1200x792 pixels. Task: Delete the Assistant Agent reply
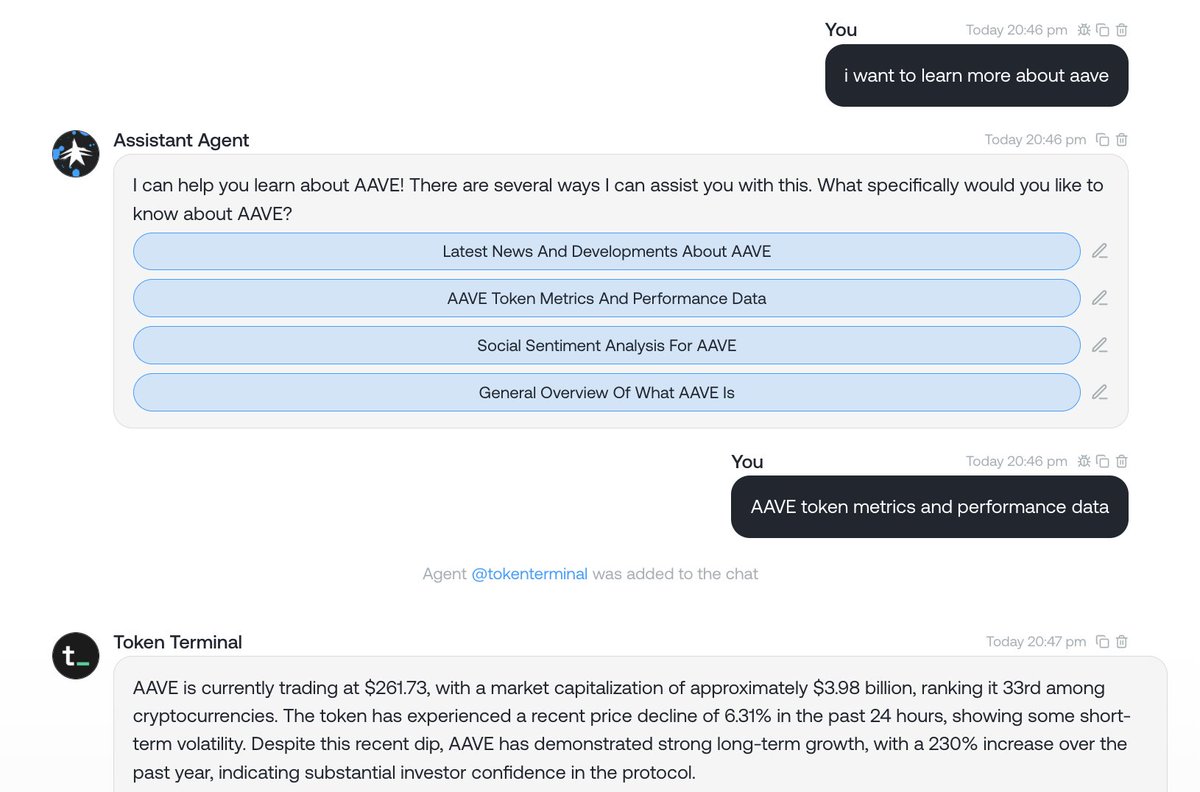click(x=1121, y=140)
